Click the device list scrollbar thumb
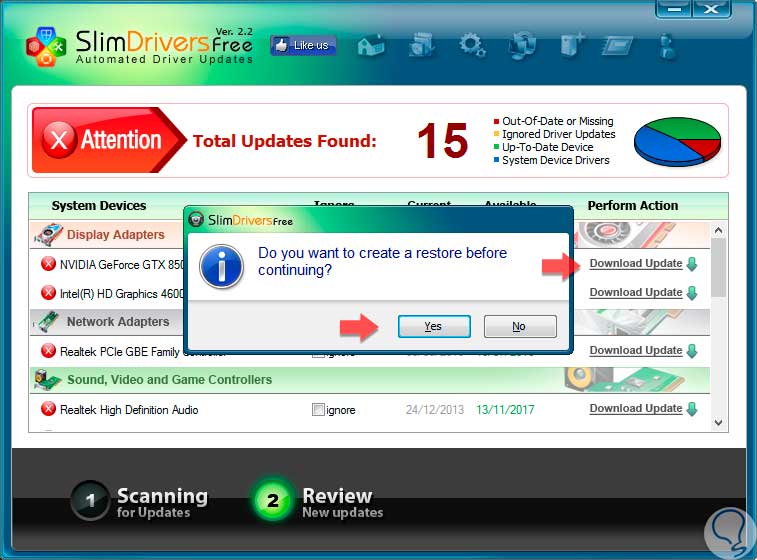This screenshot has width=757, height=560. tap(718, 267)
